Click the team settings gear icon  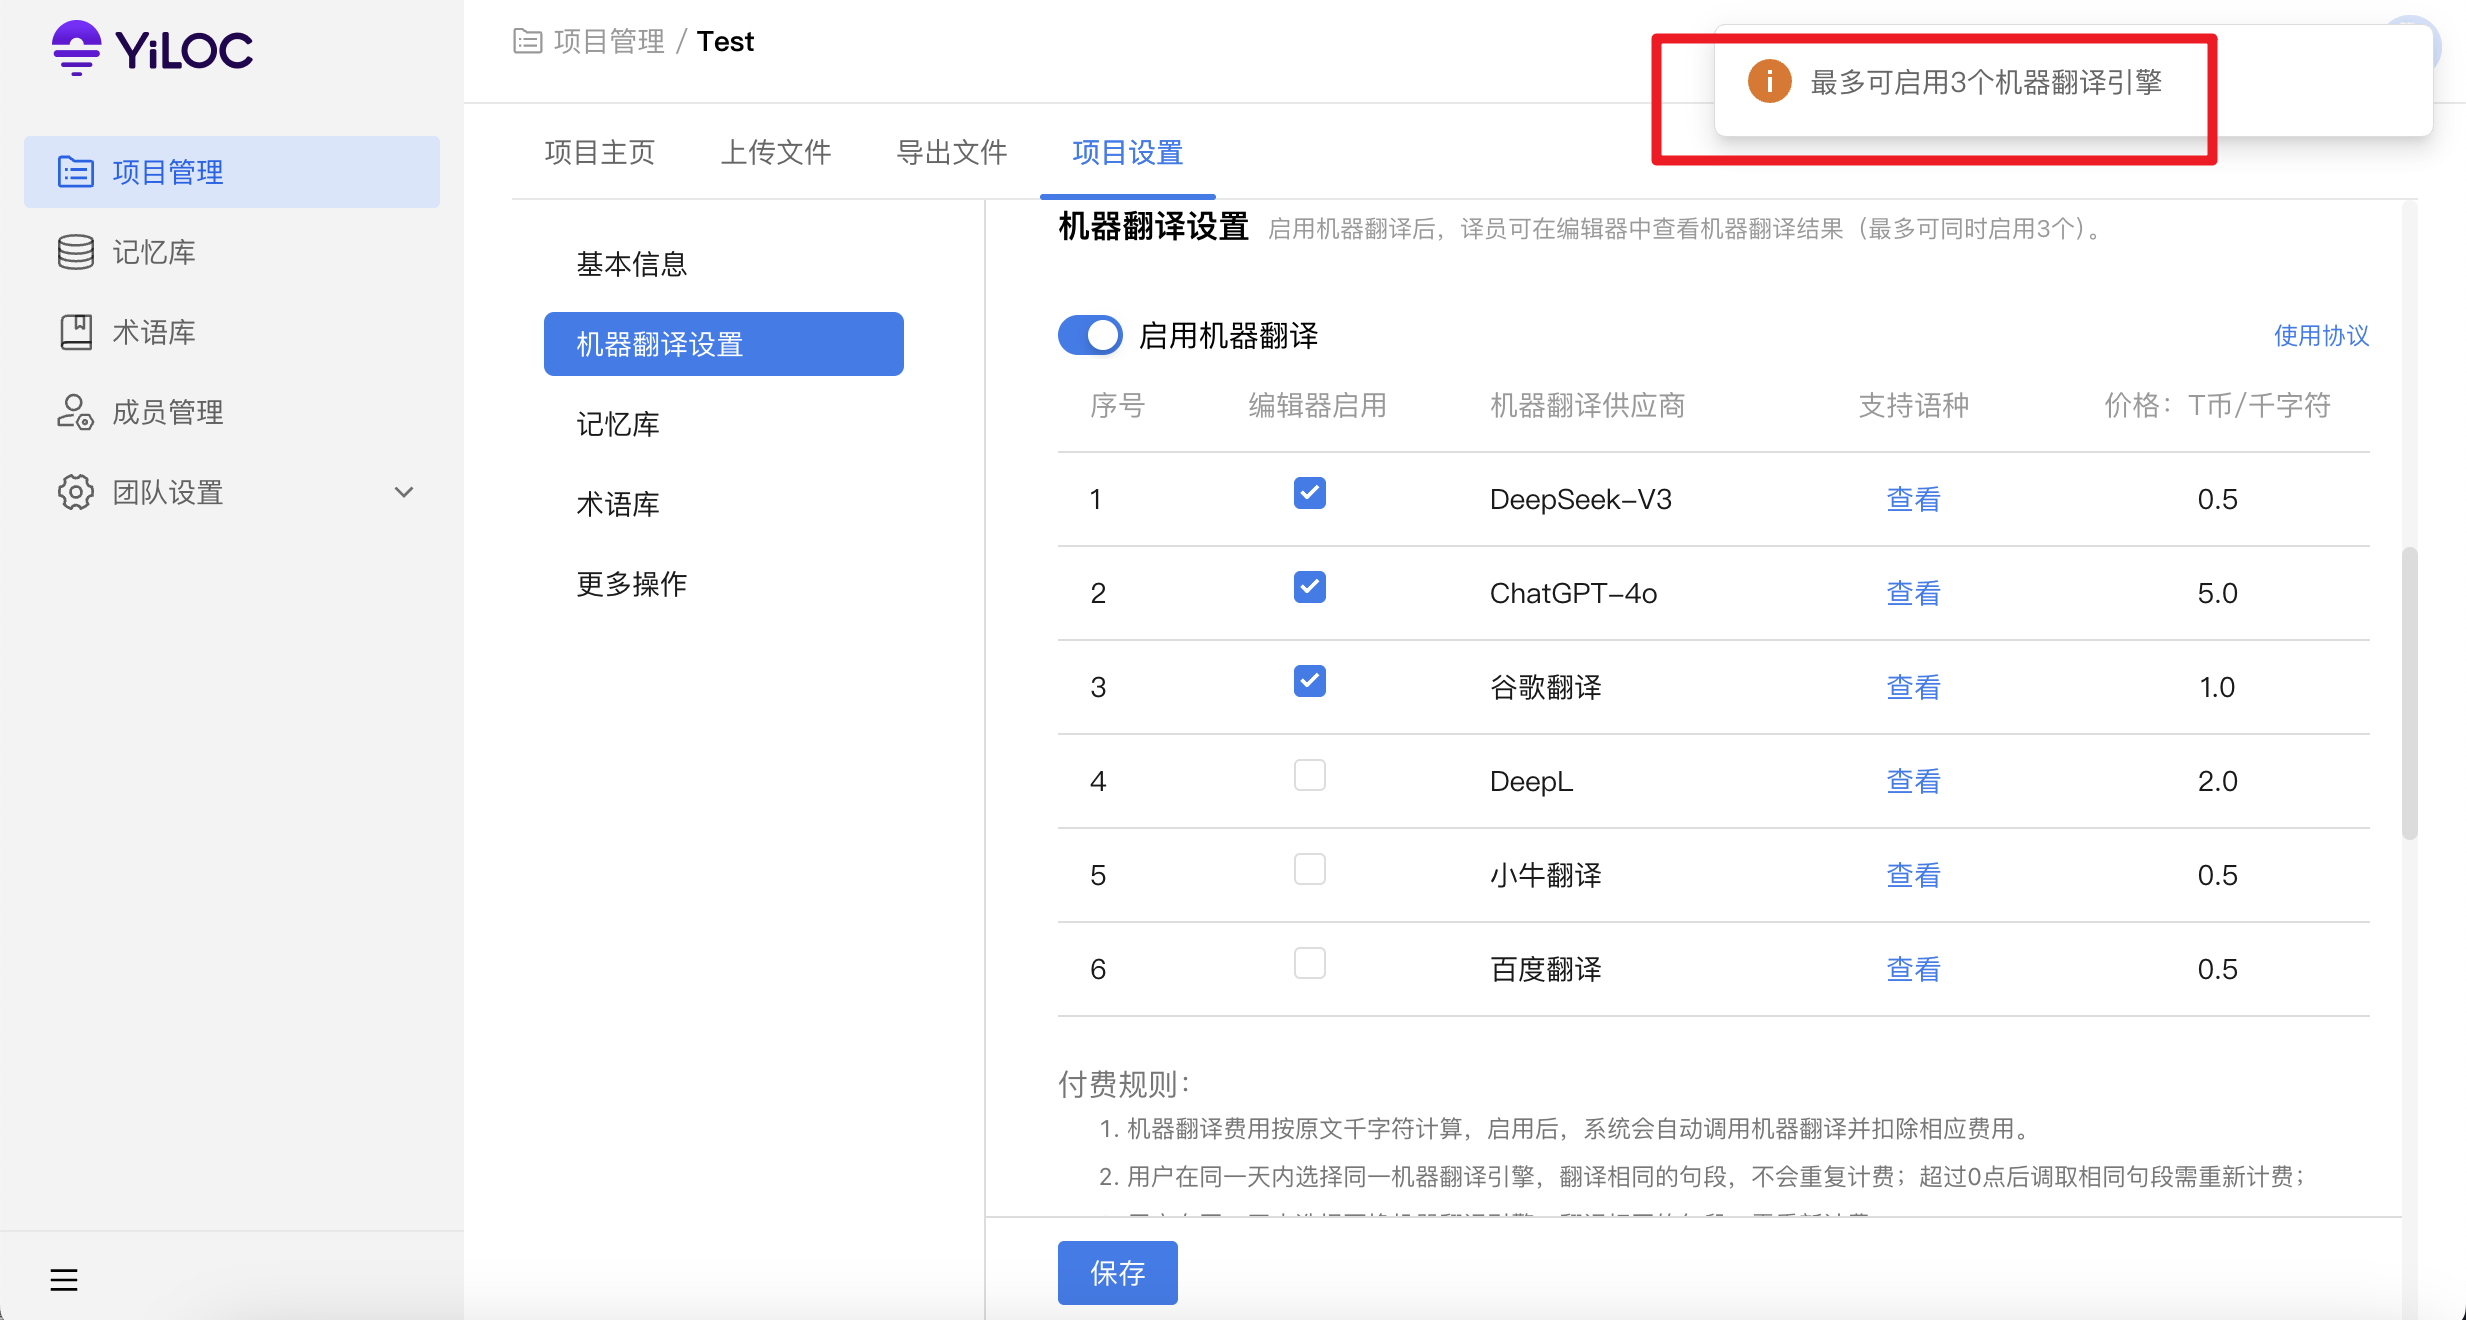click(x=76, y=492)
